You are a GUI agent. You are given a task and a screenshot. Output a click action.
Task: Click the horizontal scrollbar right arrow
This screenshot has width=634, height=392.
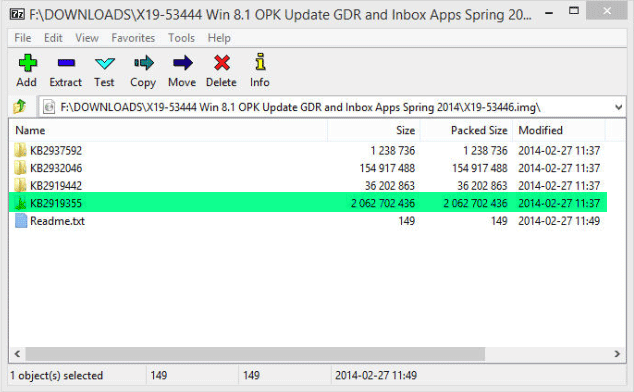617,354
